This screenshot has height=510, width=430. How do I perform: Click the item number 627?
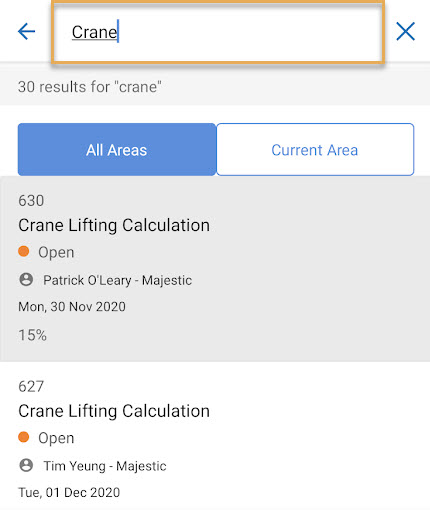coord(31,386)
